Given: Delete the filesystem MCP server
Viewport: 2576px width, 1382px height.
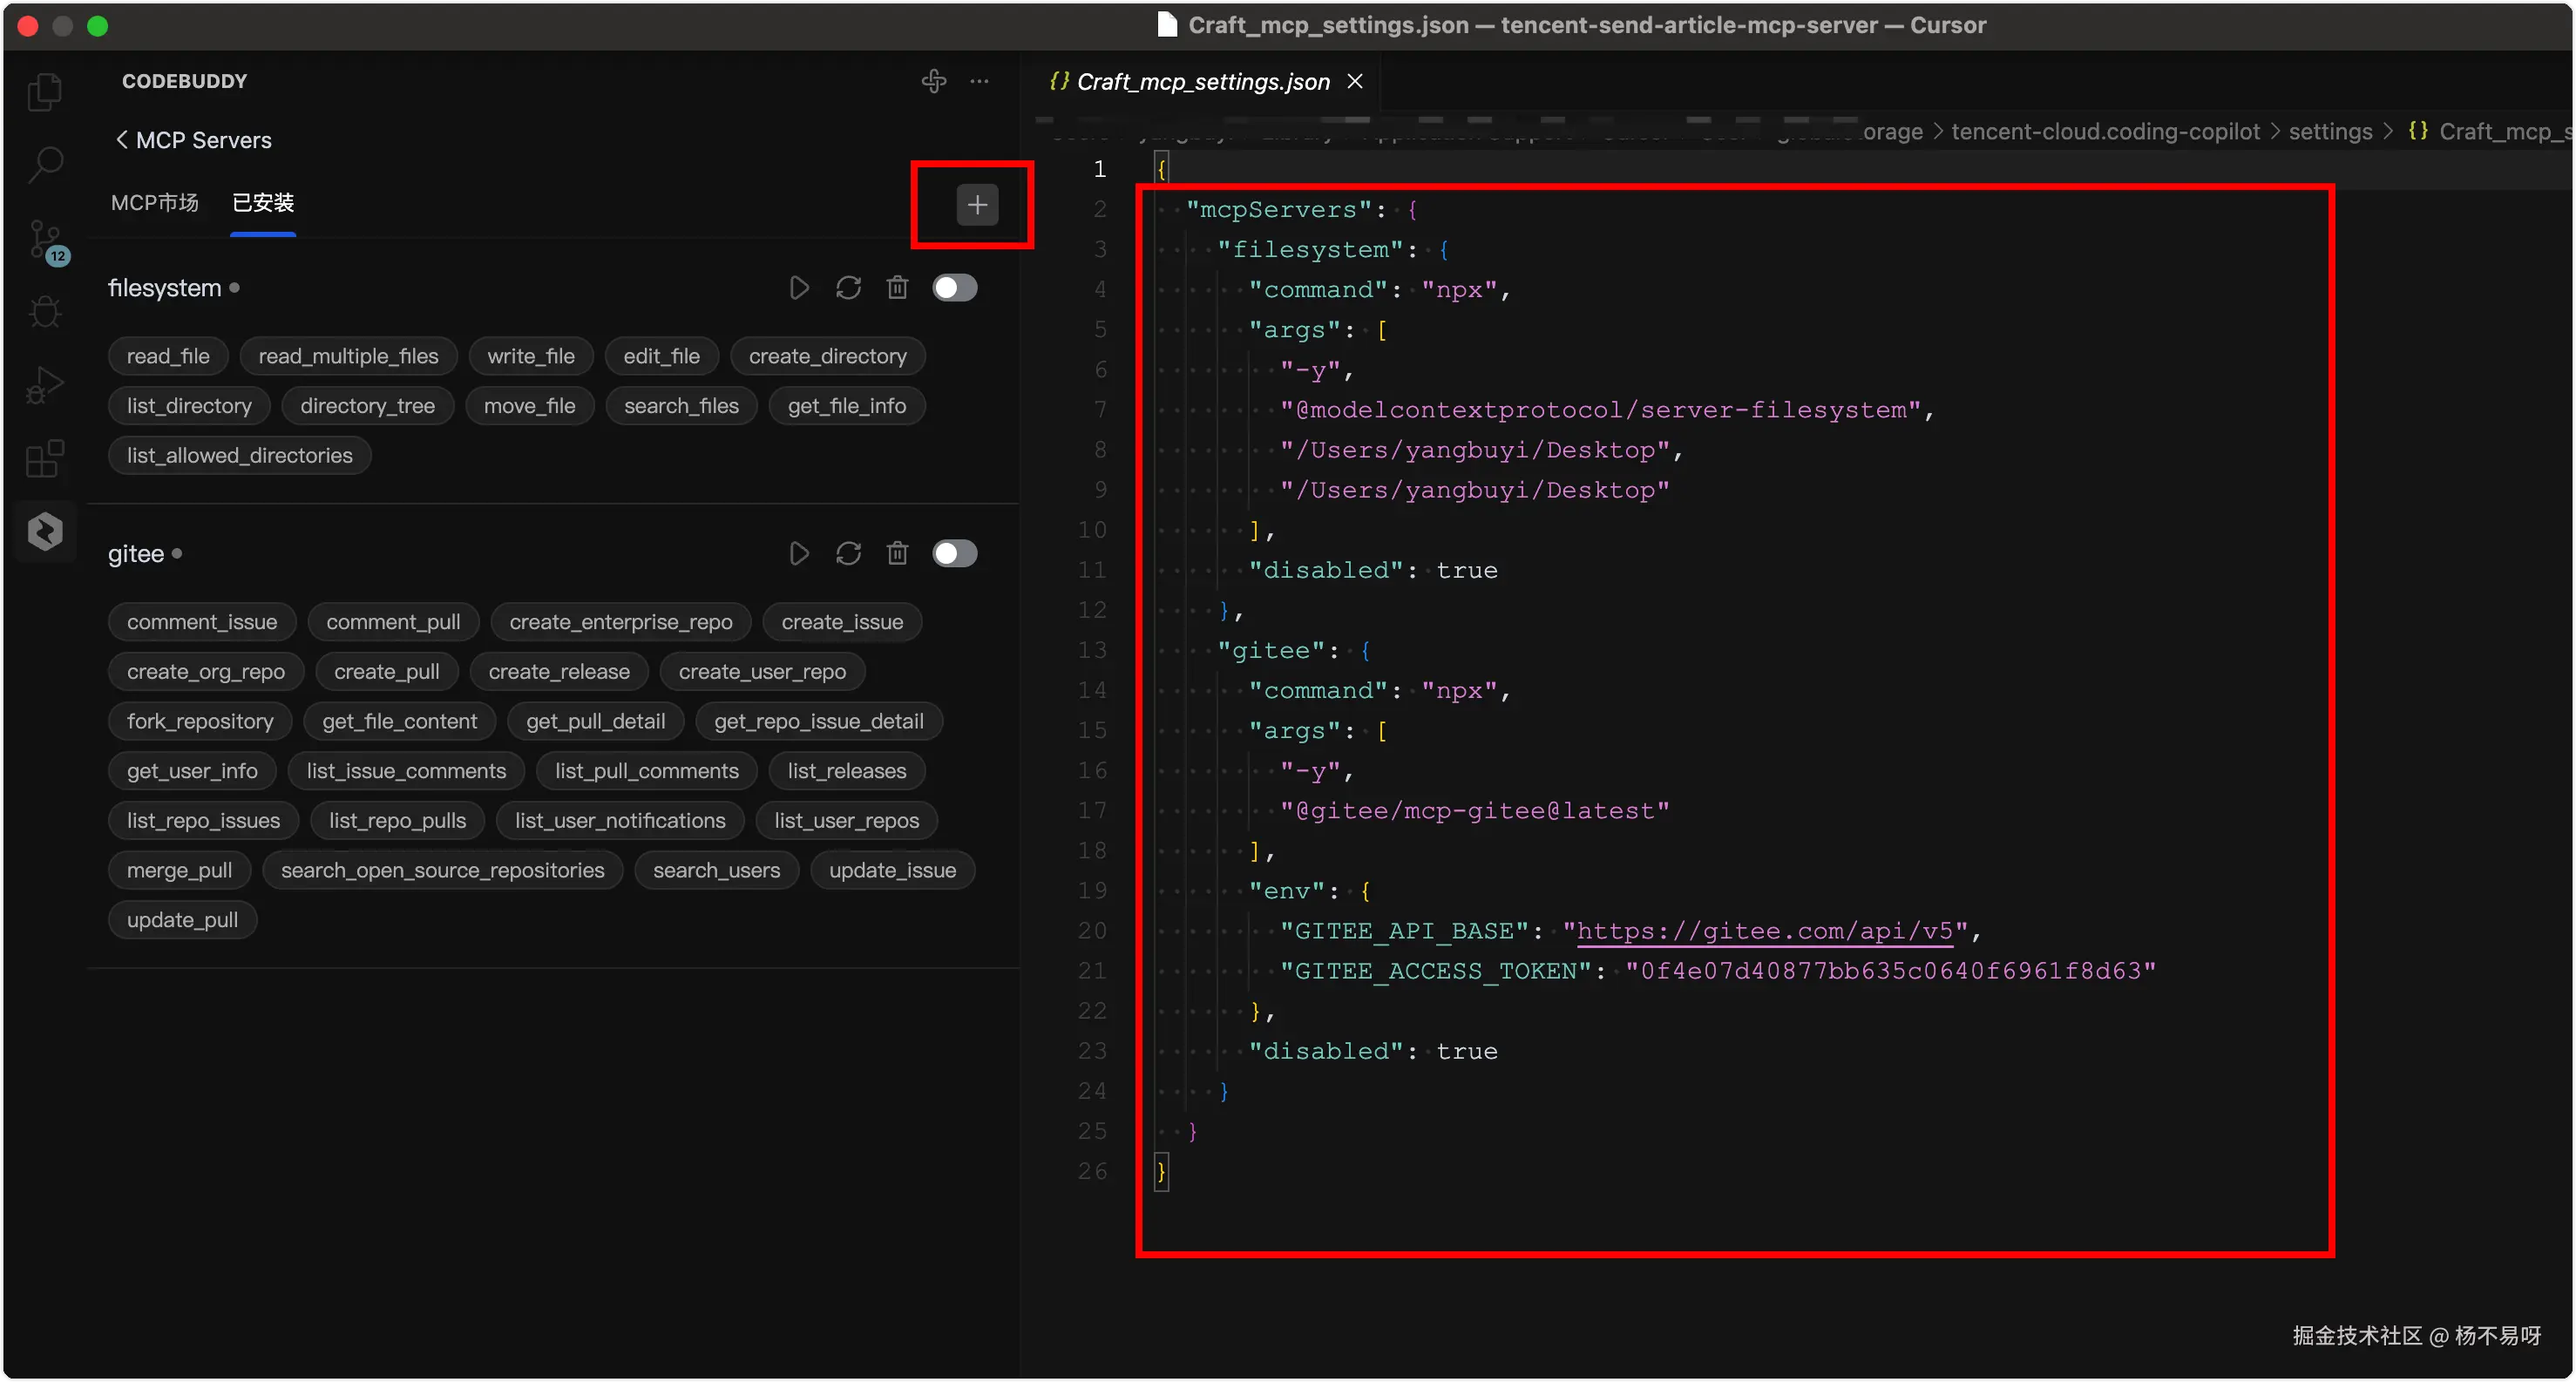Looking at the screenshot, I should click(897, 288).
